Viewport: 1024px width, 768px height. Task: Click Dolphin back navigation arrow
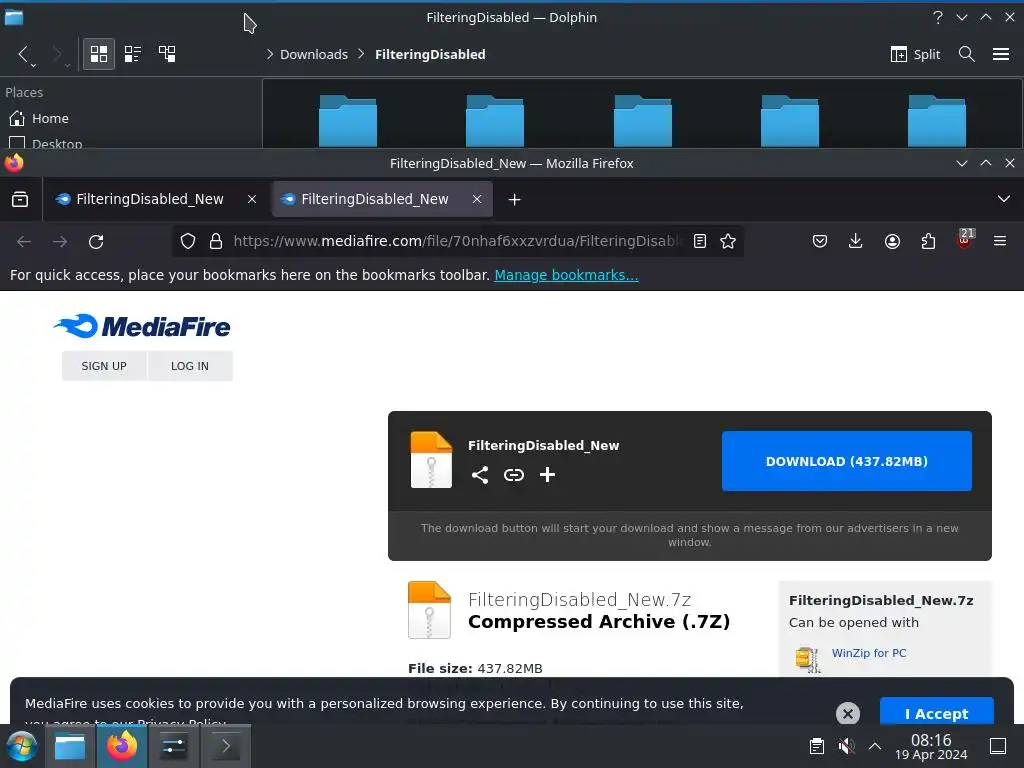coord(24,54)
